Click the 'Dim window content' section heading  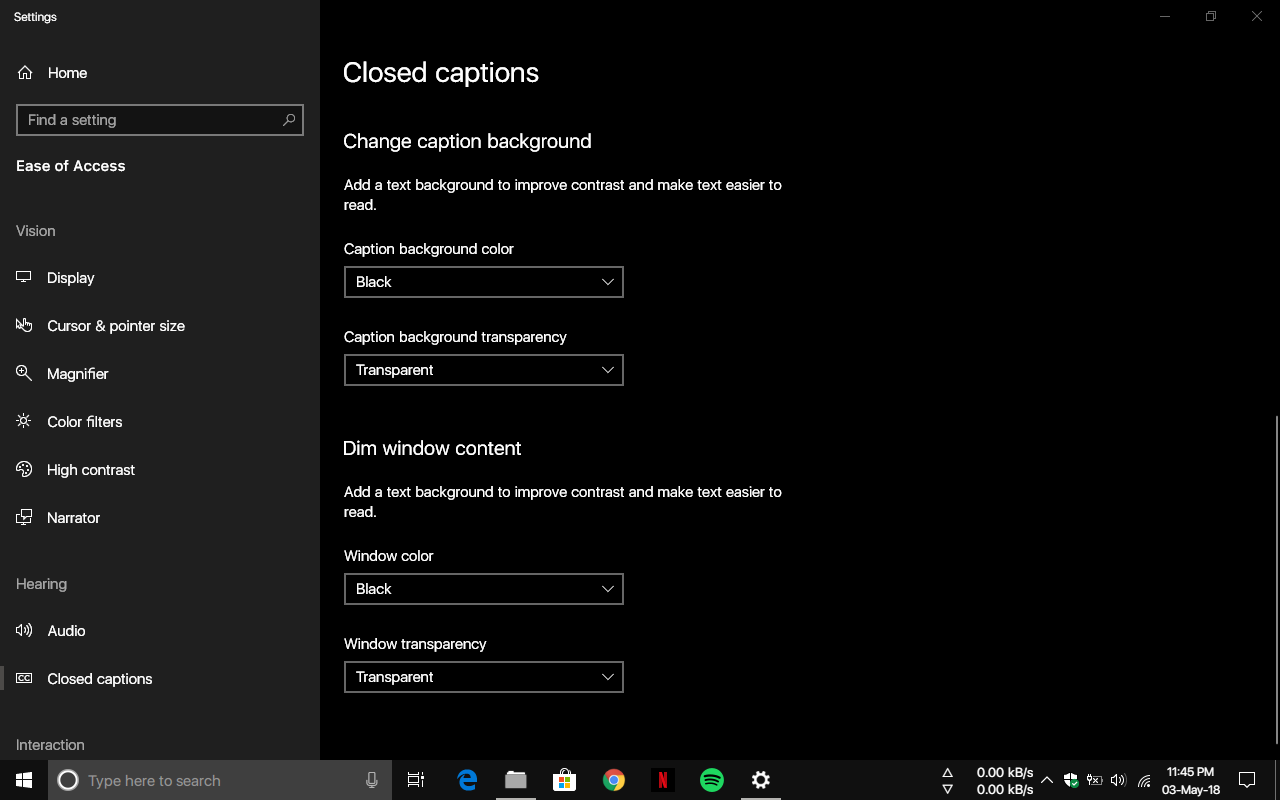[x=432, y=448]
